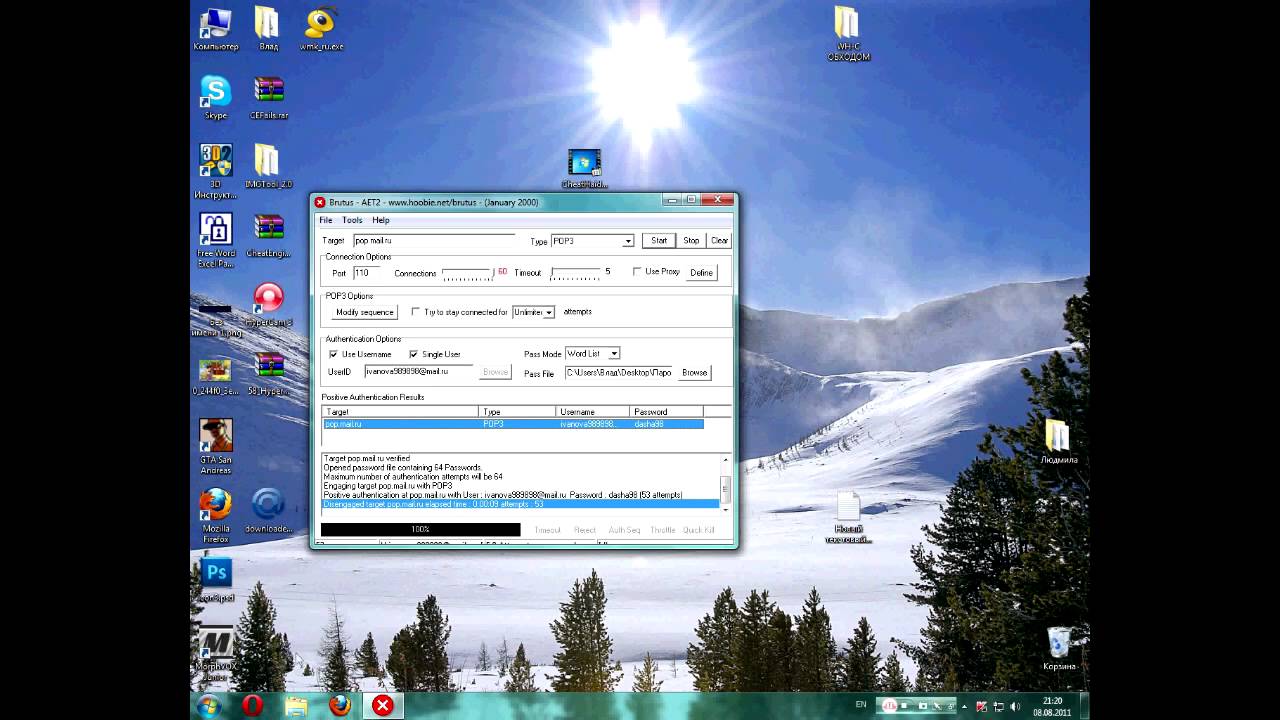Uncheck the Use Username checkbox
Viewport: 1280px width, 720px height.
333,354
